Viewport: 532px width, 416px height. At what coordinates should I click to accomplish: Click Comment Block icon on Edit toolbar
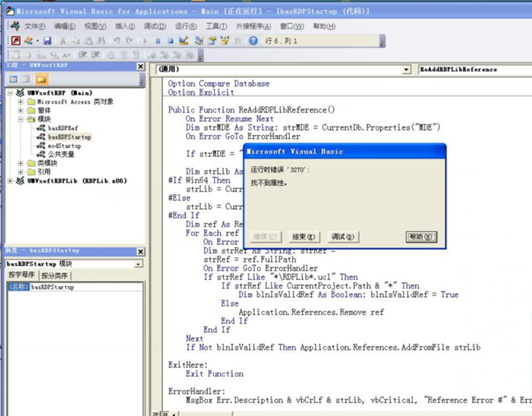click(124, 55)
